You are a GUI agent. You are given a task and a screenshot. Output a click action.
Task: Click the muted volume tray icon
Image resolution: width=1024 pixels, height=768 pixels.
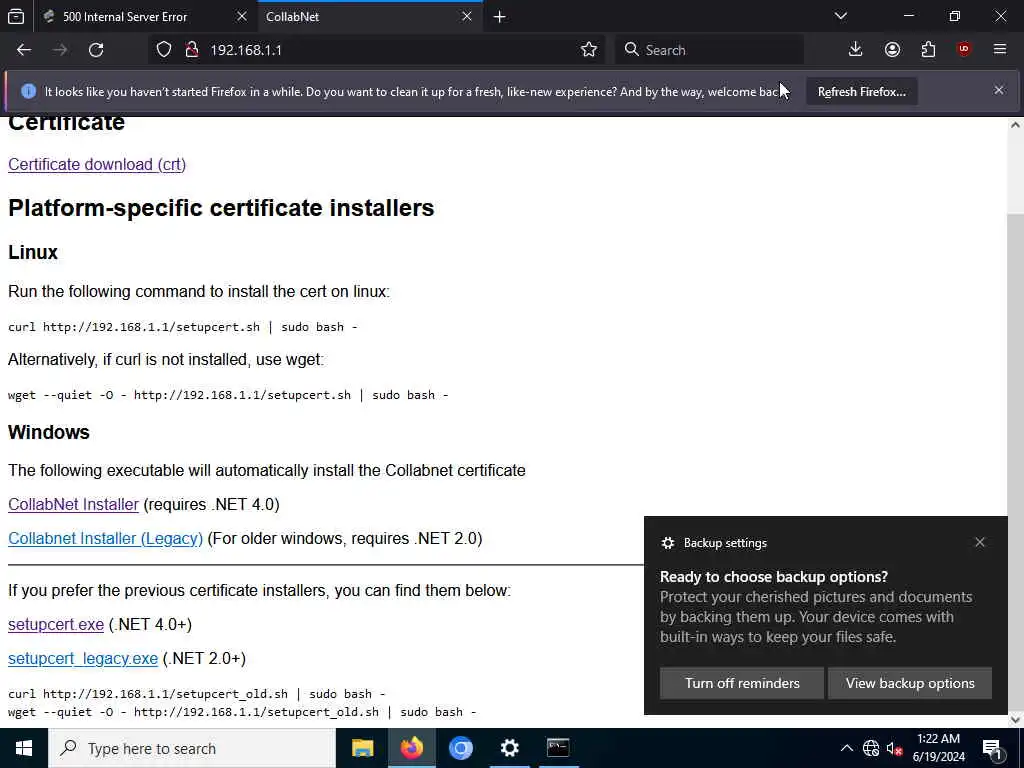point(894,748)
